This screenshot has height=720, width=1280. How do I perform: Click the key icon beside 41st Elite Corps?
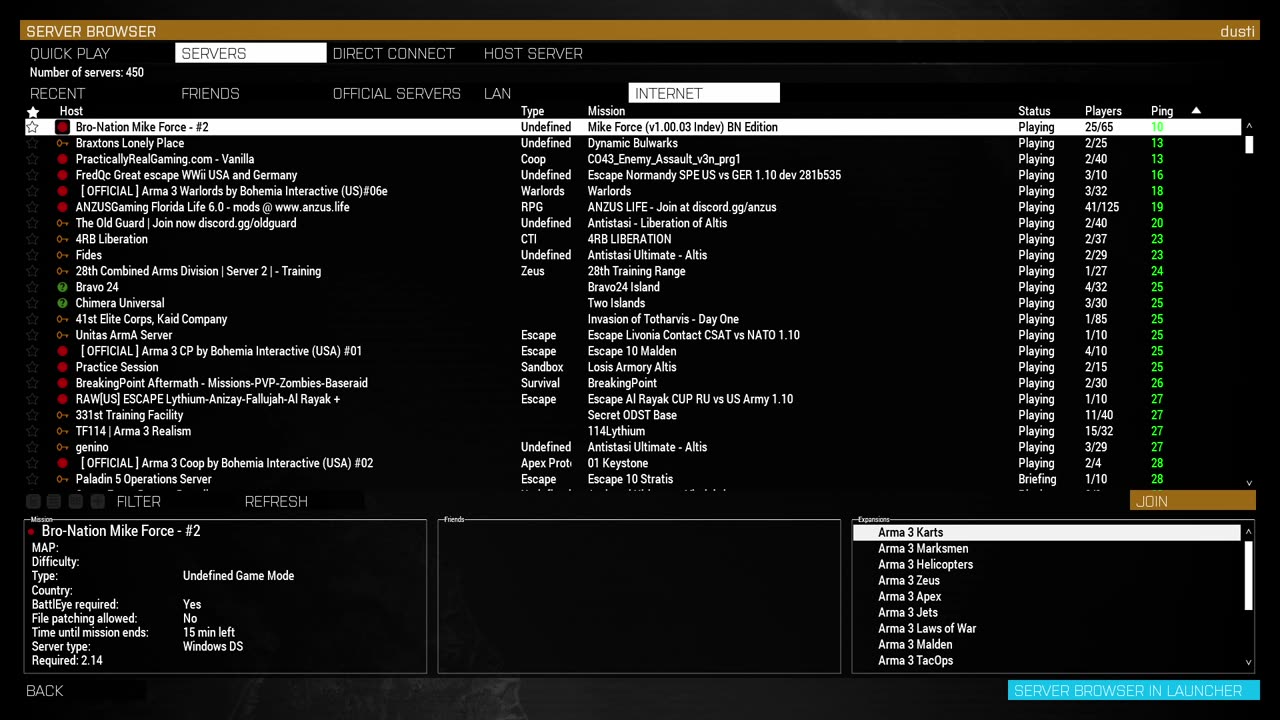tap(62, 319)
